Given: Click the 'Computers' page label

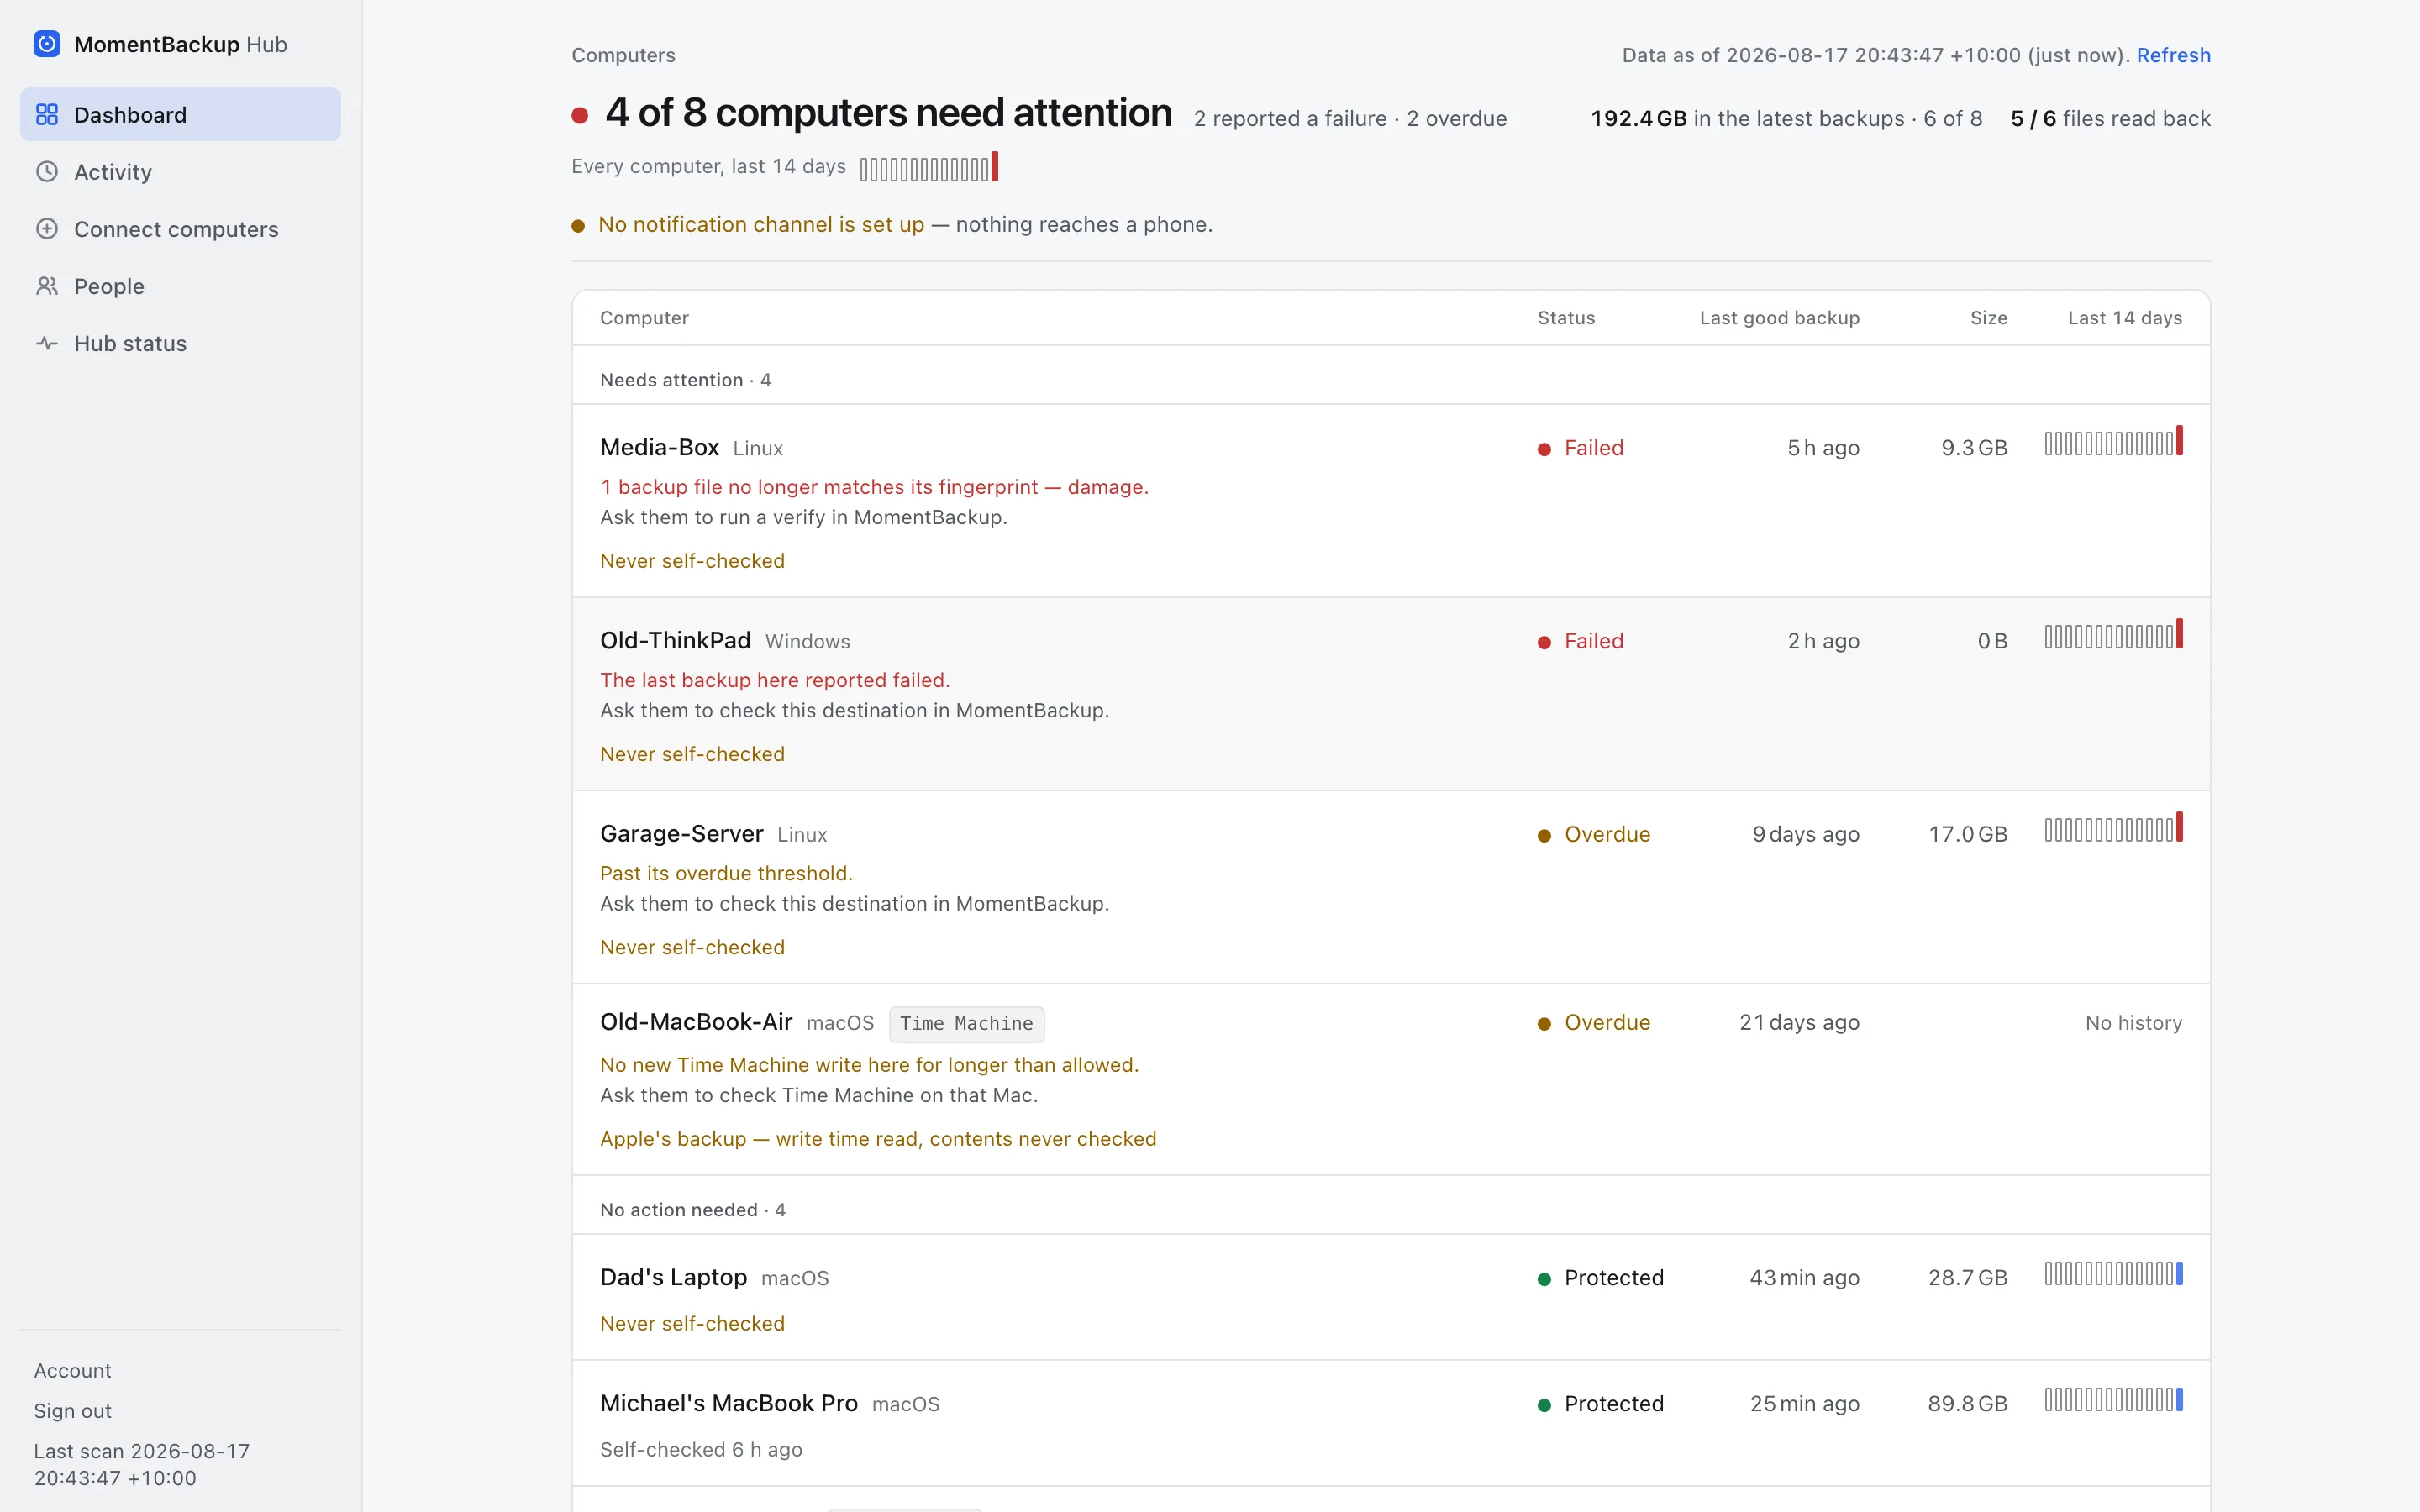Looking at the screenshot, I should click(623, 55).
